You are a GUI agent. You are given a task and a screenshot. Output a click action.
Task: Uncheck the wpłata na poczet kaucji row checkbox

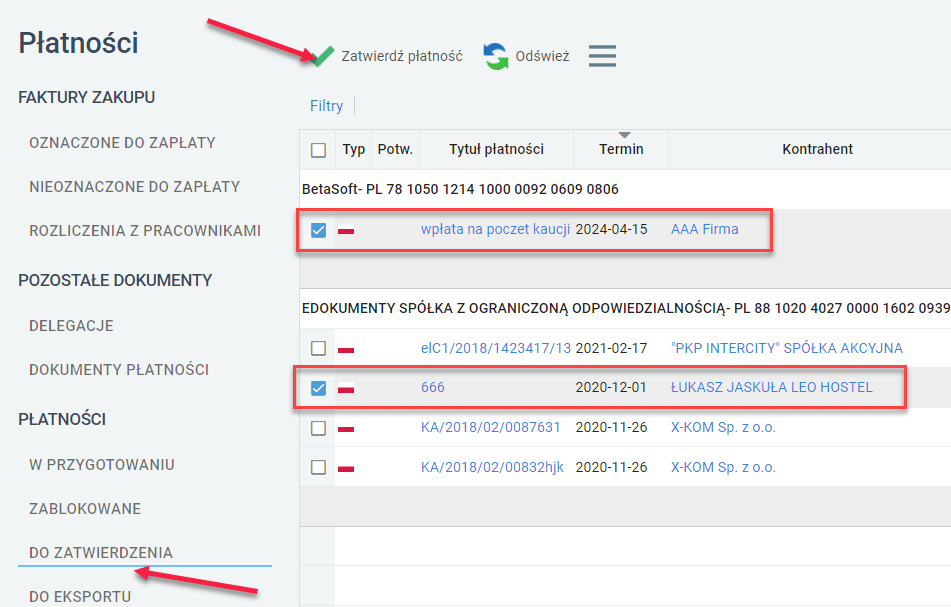(x=318, y=230)
